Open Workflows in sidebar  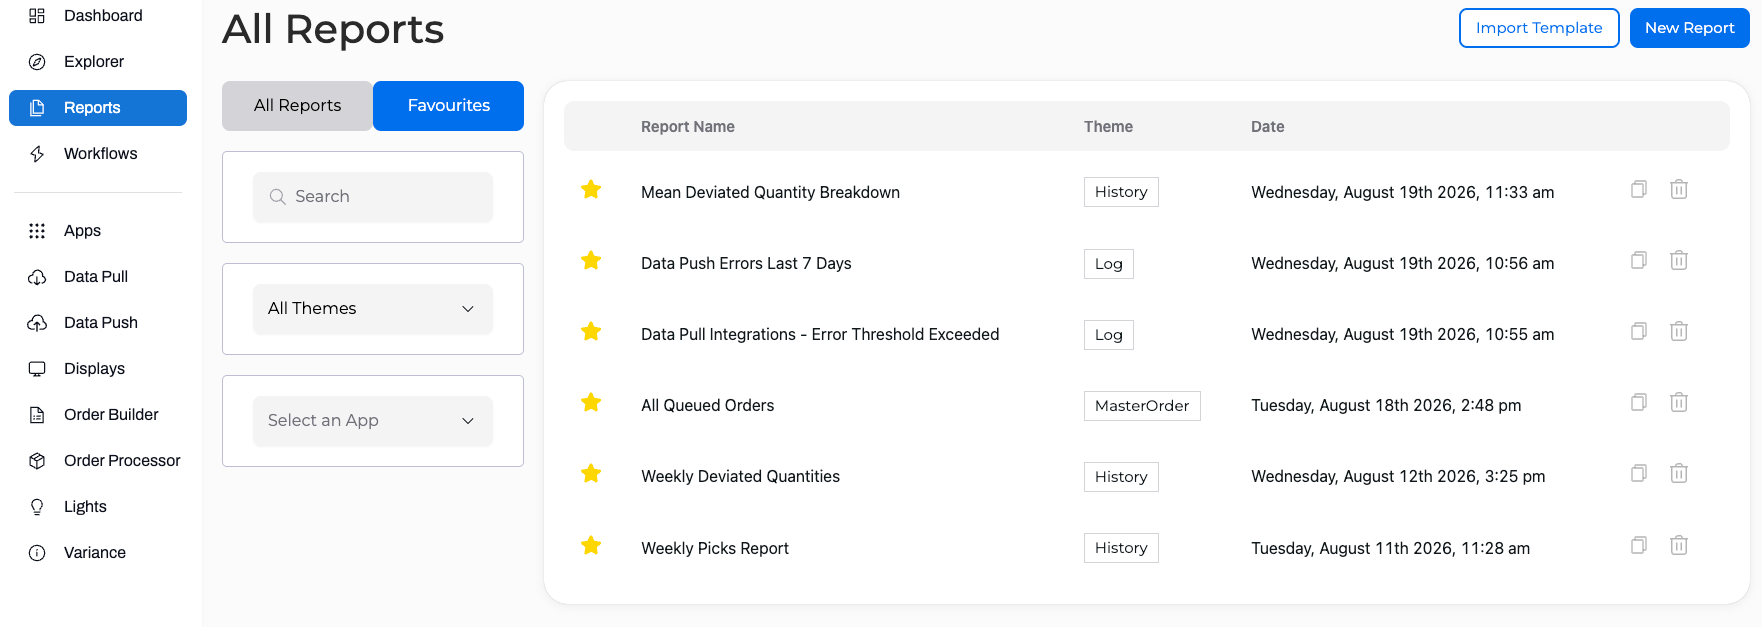click(98, 154)
